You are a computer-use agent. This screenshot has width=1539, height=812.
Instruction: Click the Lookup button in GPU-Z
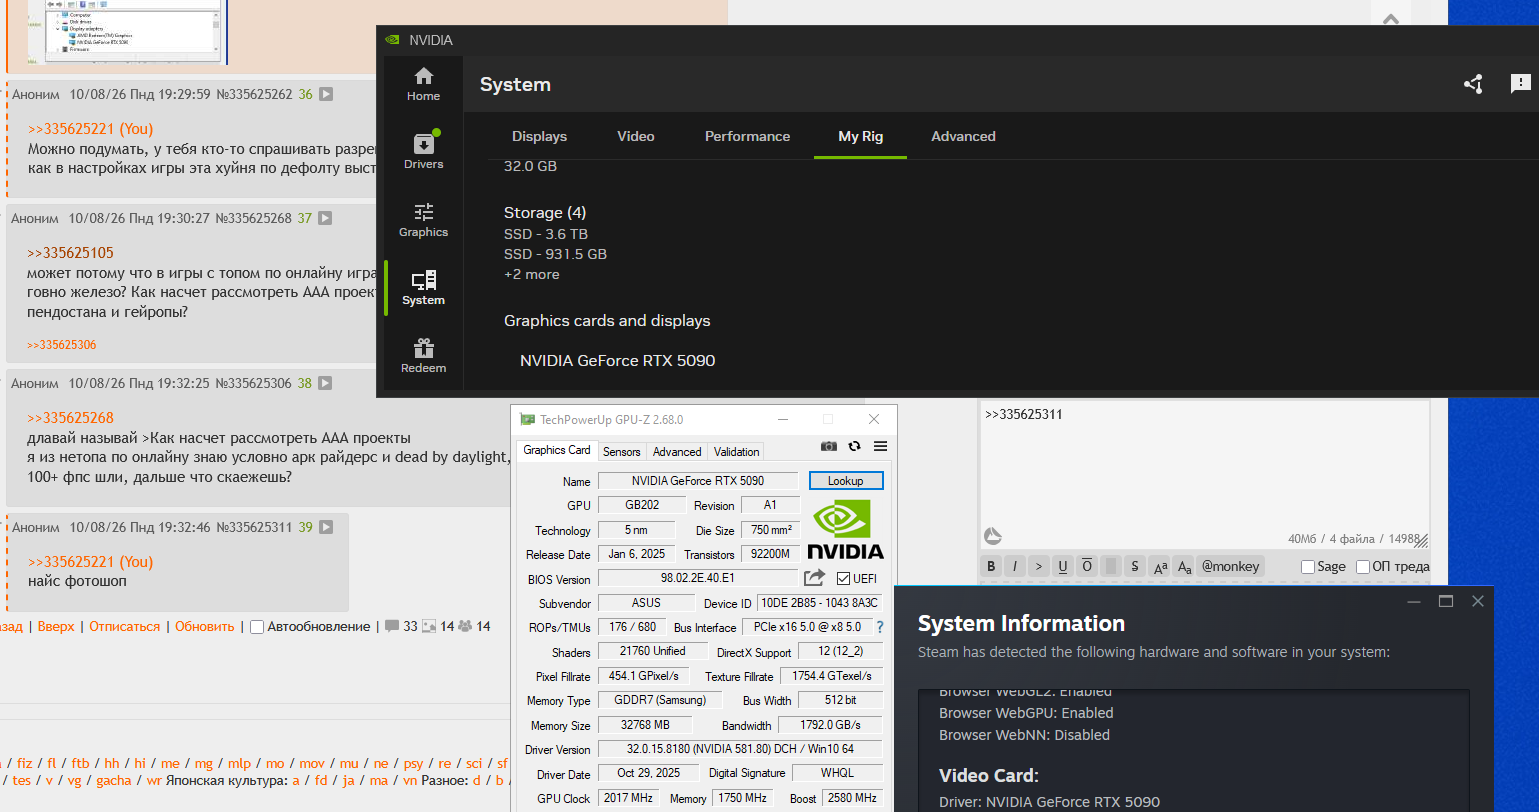(x=845, y=481)
